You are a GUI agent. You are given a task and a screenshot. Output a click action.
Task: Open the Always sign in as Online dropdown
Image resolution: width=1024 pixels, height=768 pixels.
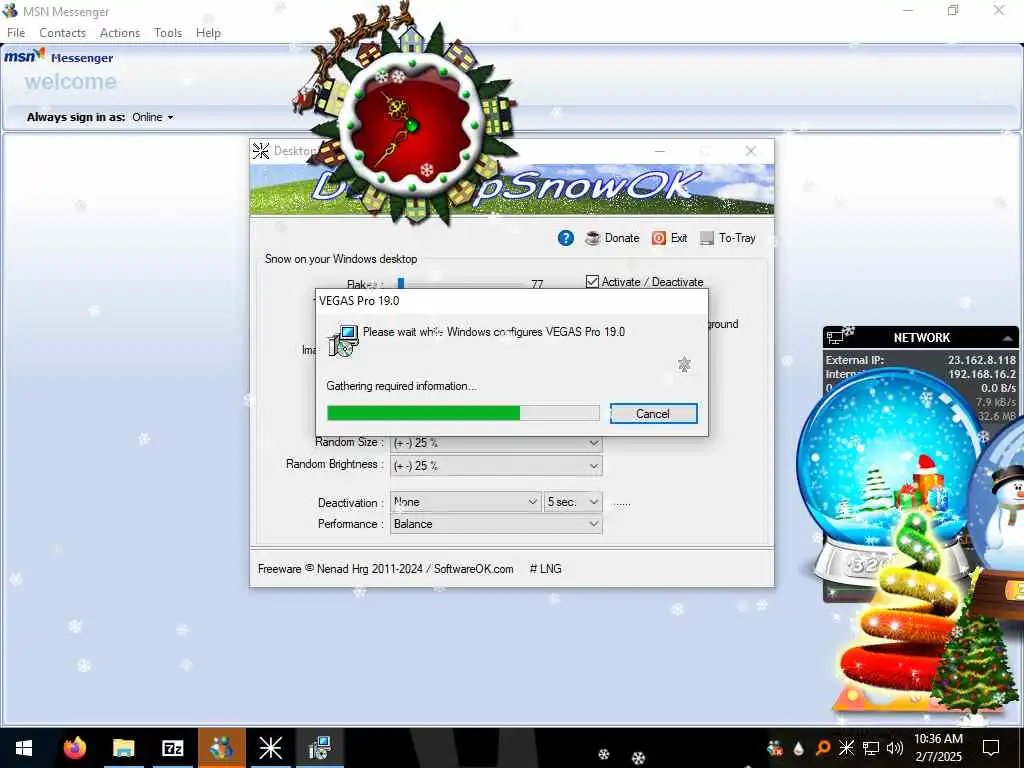click(x=153, y=118)
